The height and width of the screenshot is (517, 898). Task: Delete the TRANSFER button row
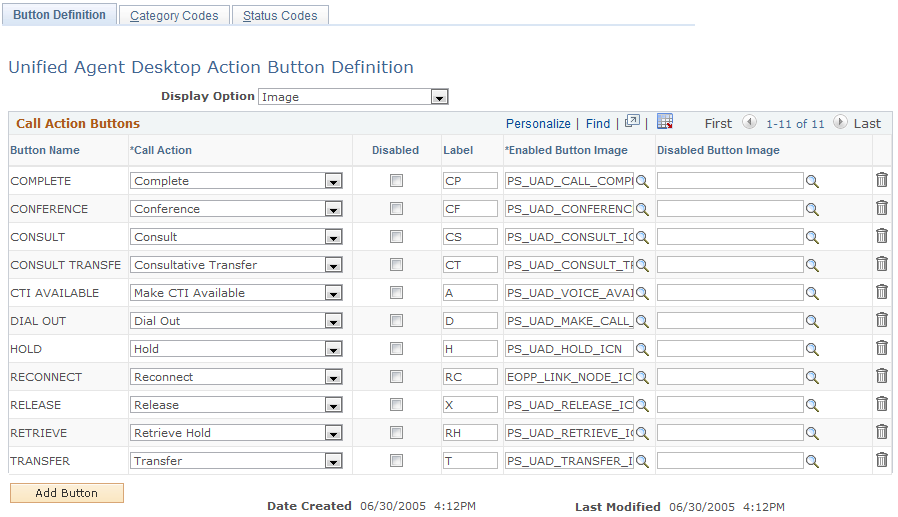[882, 460]
